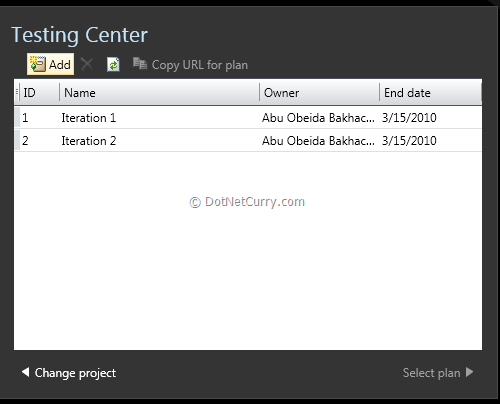Go back via Change project link
This screenshot has height=404, width=500.
[x=75, y=373]
